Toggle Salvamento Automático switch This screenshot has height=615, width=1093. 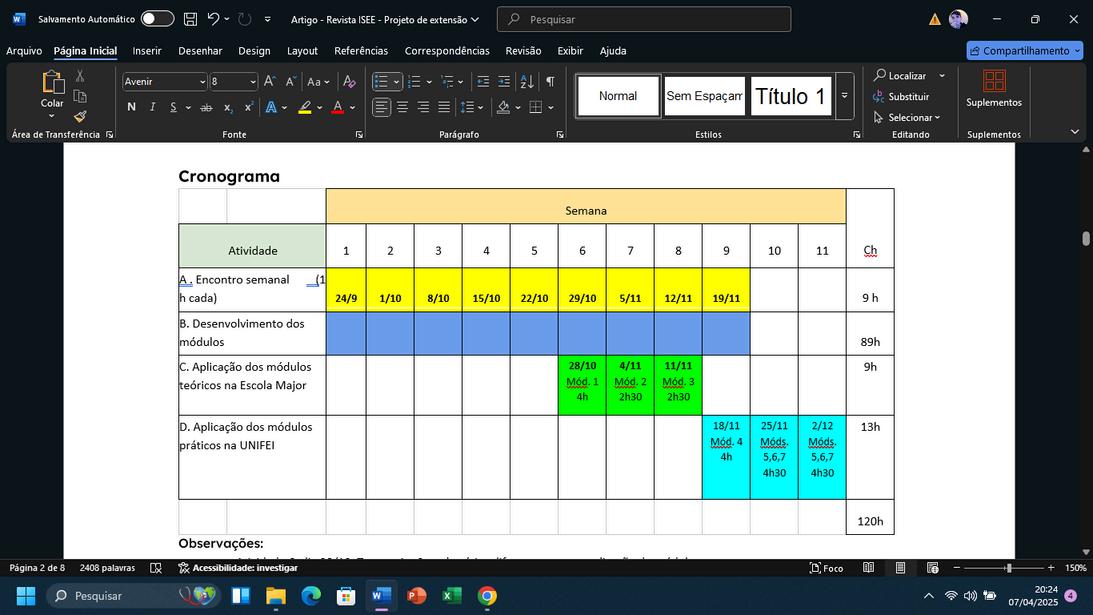[x=158, y=19]
